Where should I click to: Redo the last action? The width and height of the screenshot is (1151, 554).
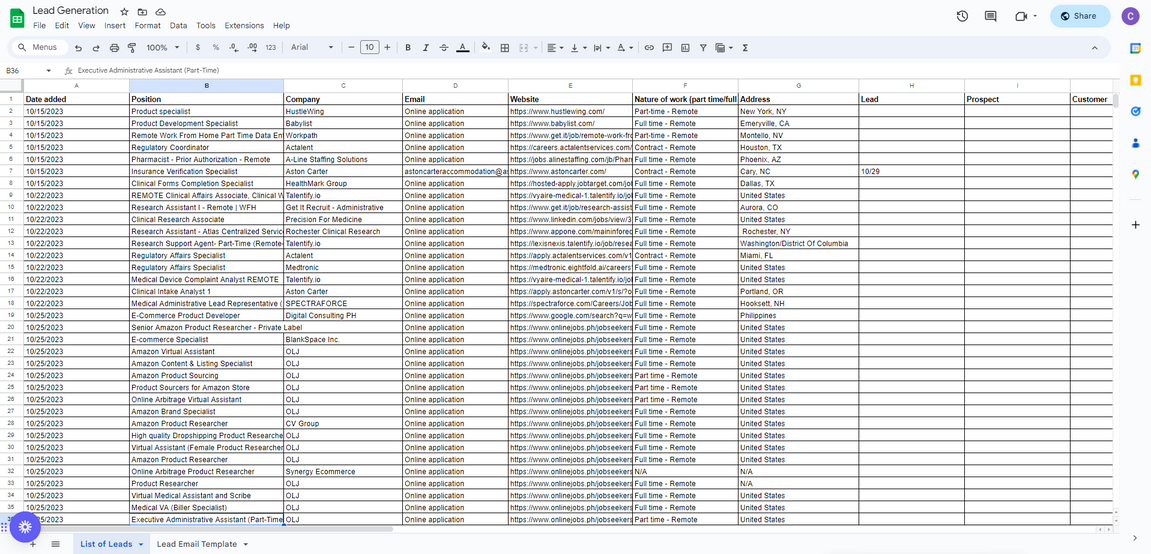pyautogui.click(x=95, y=48)
